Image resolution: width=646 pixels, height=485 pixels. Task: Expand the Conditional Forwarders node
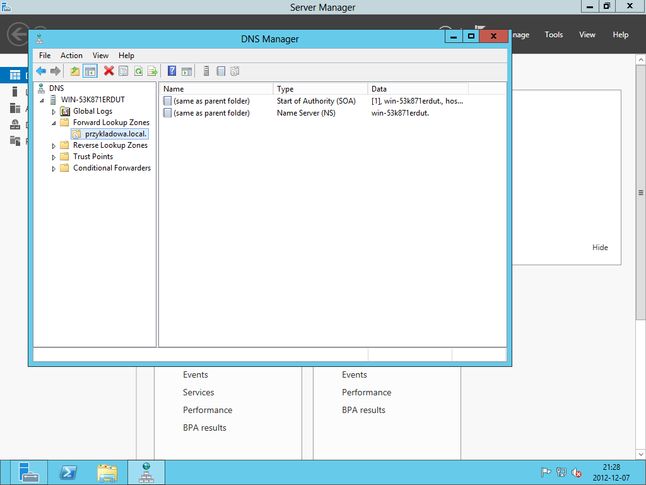[53, 169]
